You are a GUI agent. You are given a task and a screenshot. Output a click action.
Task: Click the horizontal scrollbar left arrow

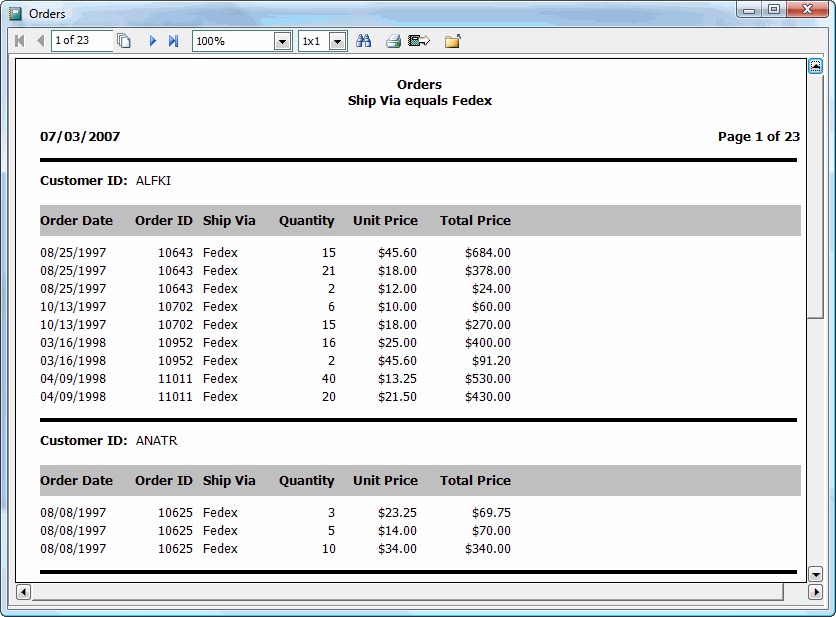click(22, 592)
